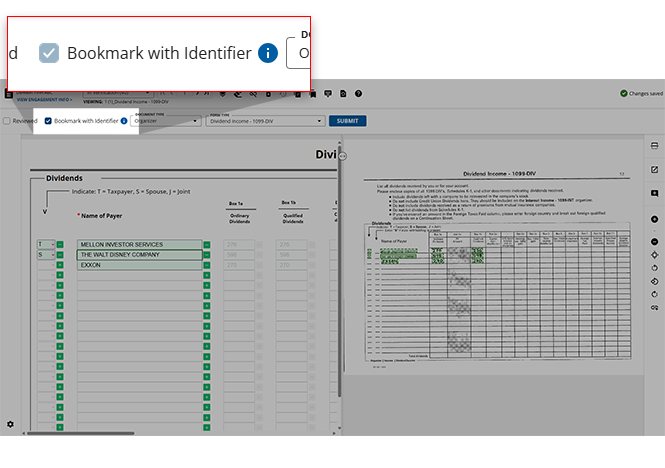Click Ordinary Dividends 270 field in EXXON row
665x468 pixels.
point(239,265)
